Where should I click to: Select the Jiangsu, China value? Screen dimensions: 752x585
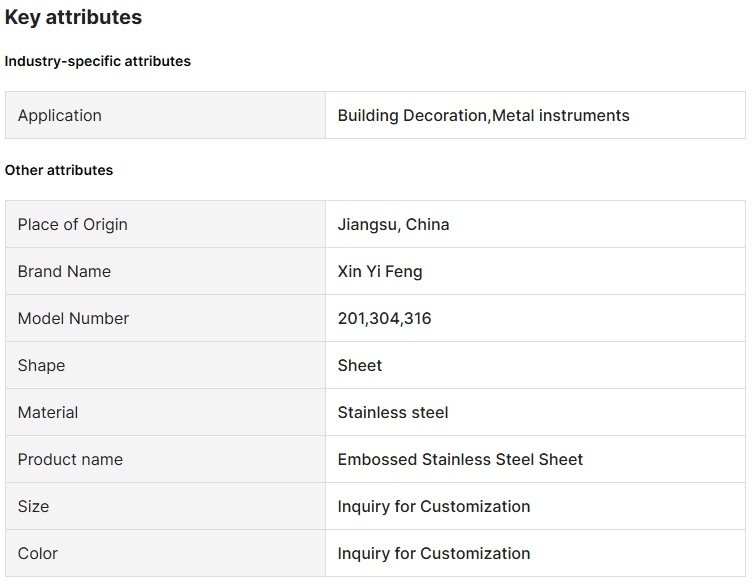coord(393,224)
